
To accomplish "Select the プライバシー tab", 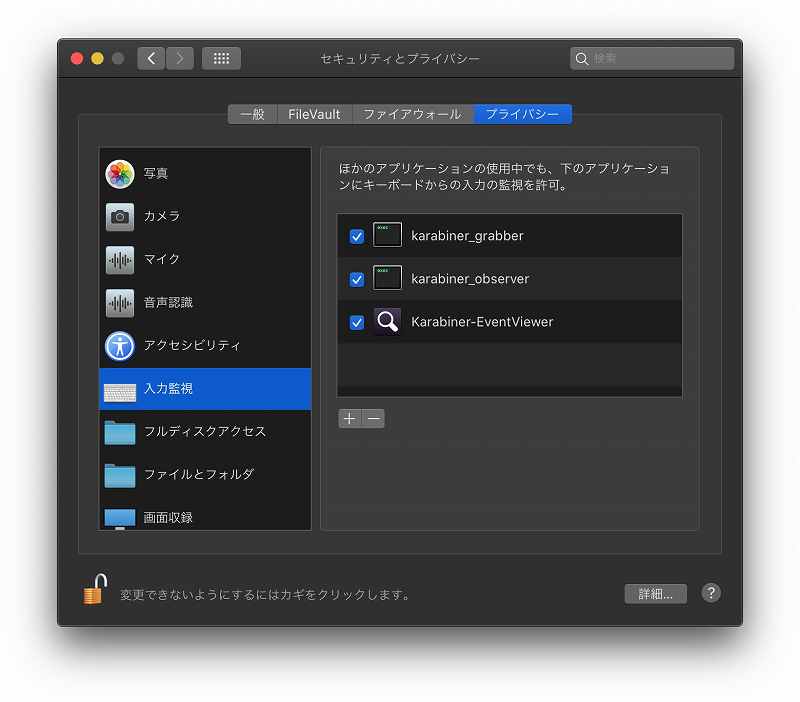I will pos(522,114).
